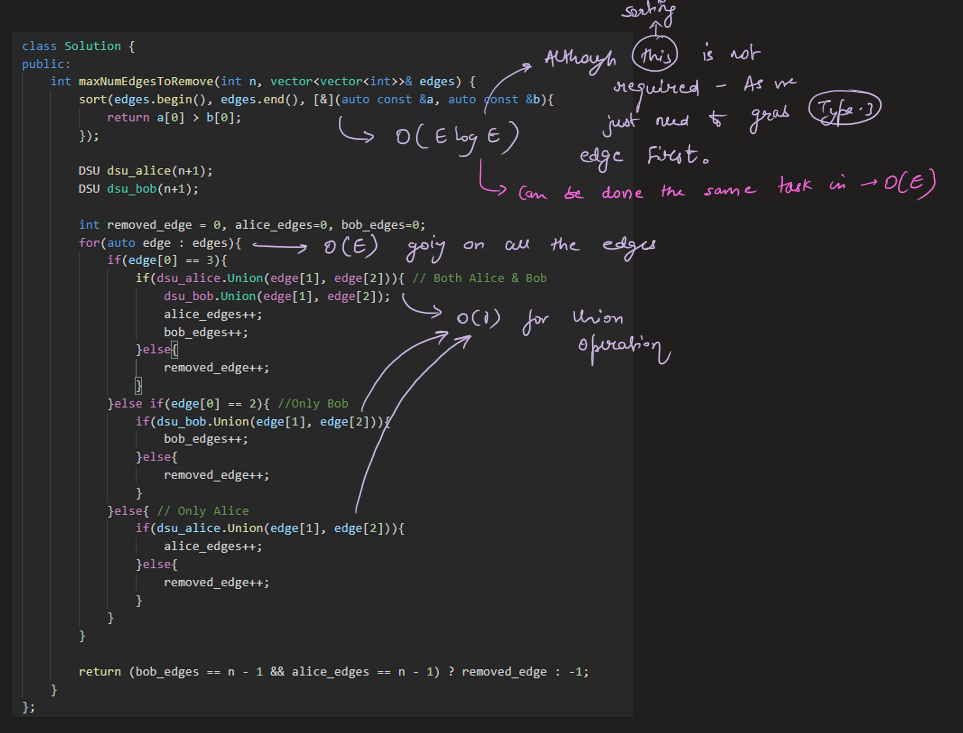Click the handwritten O(1) for Union annotation

tap(481, 320)
